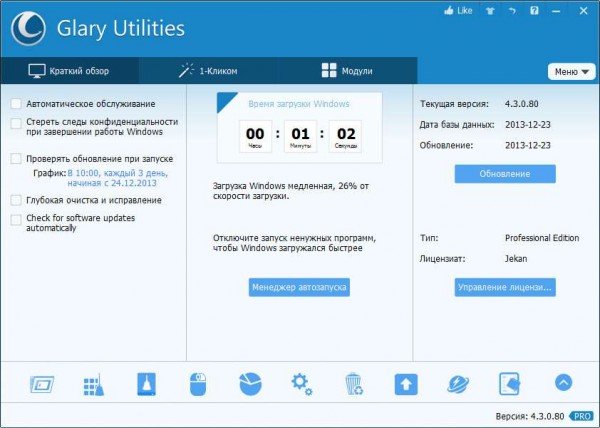The height and width of the screenshot is (428, 600).
Task: Open the Модули tab
Action: pyautogui.click(x=347, y=71)
